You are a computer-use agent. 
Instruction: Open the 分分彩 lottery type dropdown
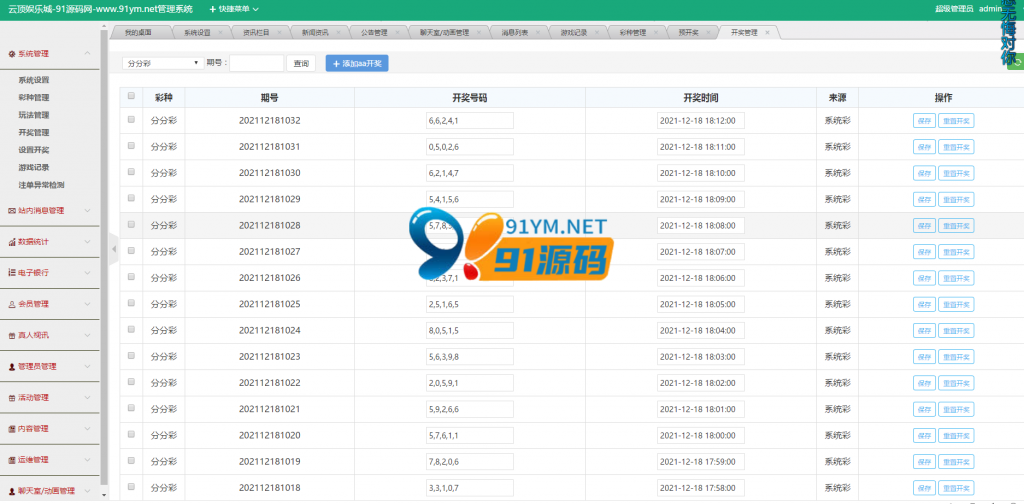coord(162,63)
